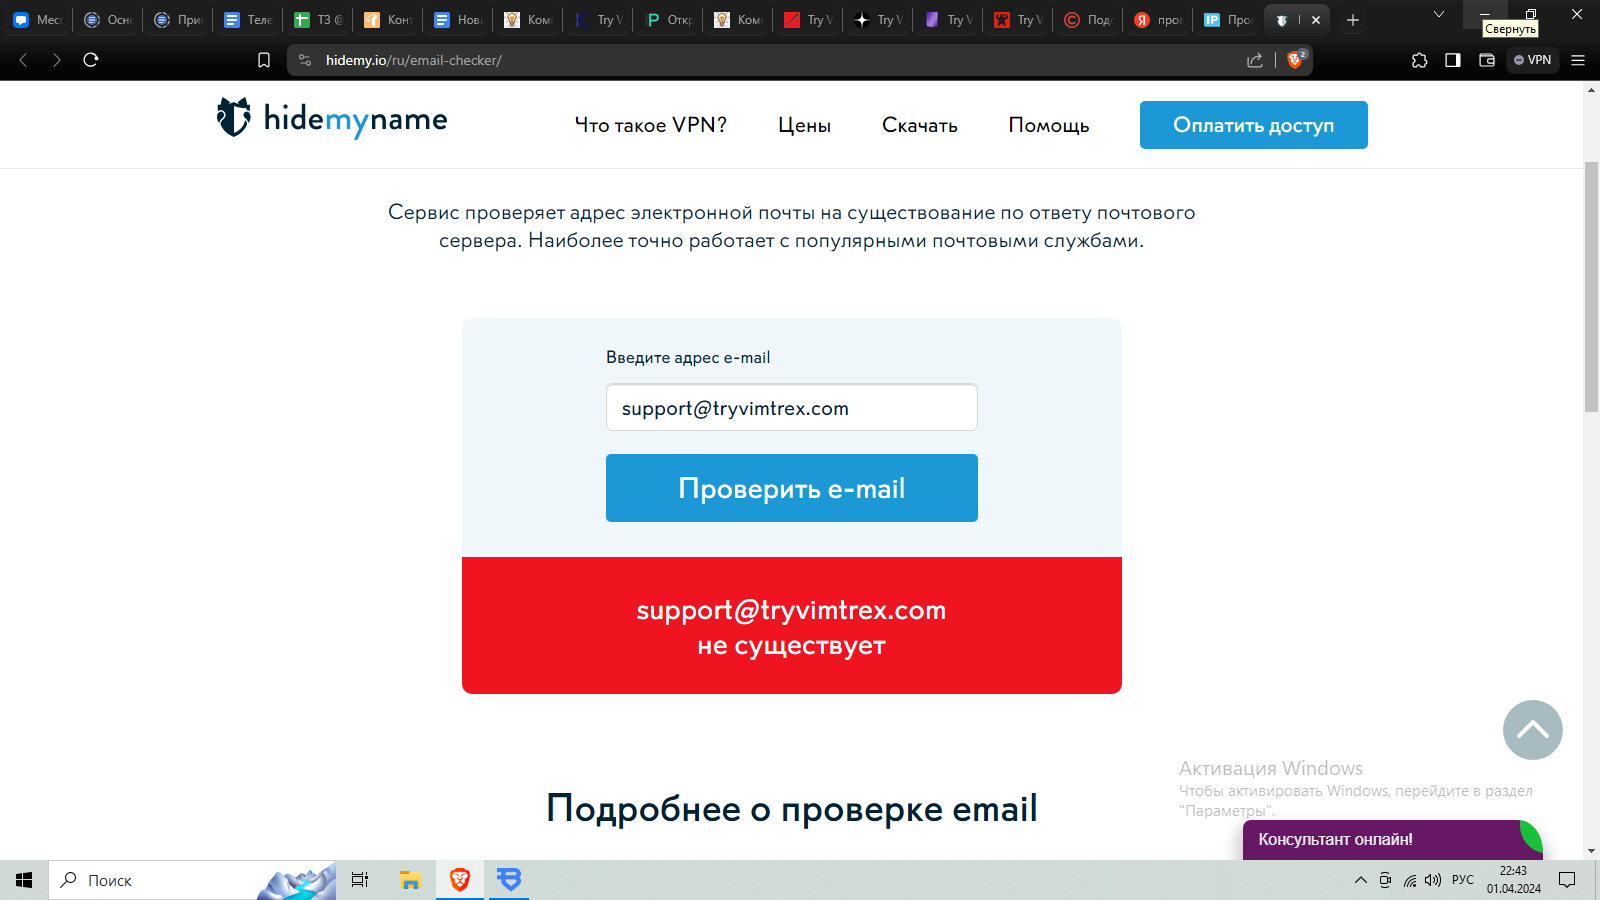Switch to the 'Под' tab

1087,20
